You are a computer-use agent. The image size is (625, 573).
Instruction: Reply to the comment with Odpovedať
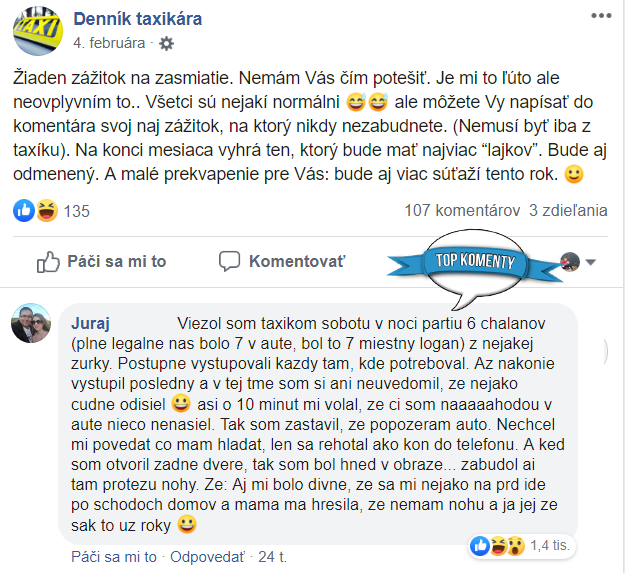pos(207,557)
